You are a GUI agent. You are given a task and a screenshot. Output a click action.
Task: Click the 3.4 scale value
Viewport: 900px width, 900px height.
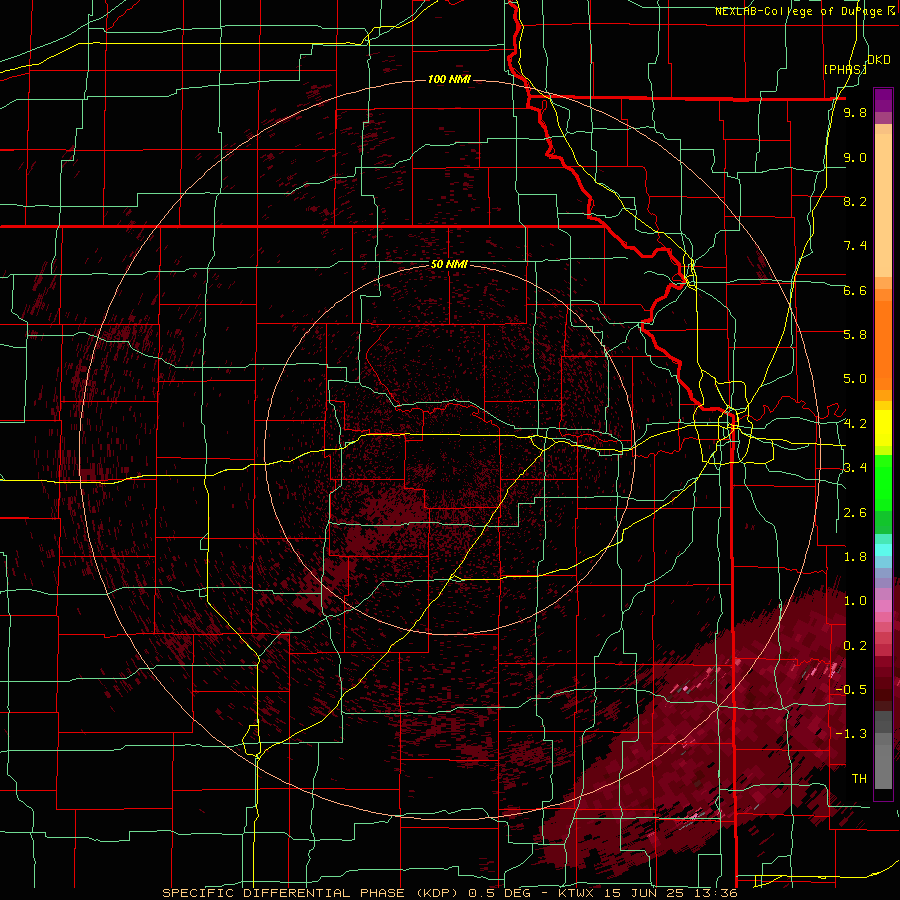855,468
